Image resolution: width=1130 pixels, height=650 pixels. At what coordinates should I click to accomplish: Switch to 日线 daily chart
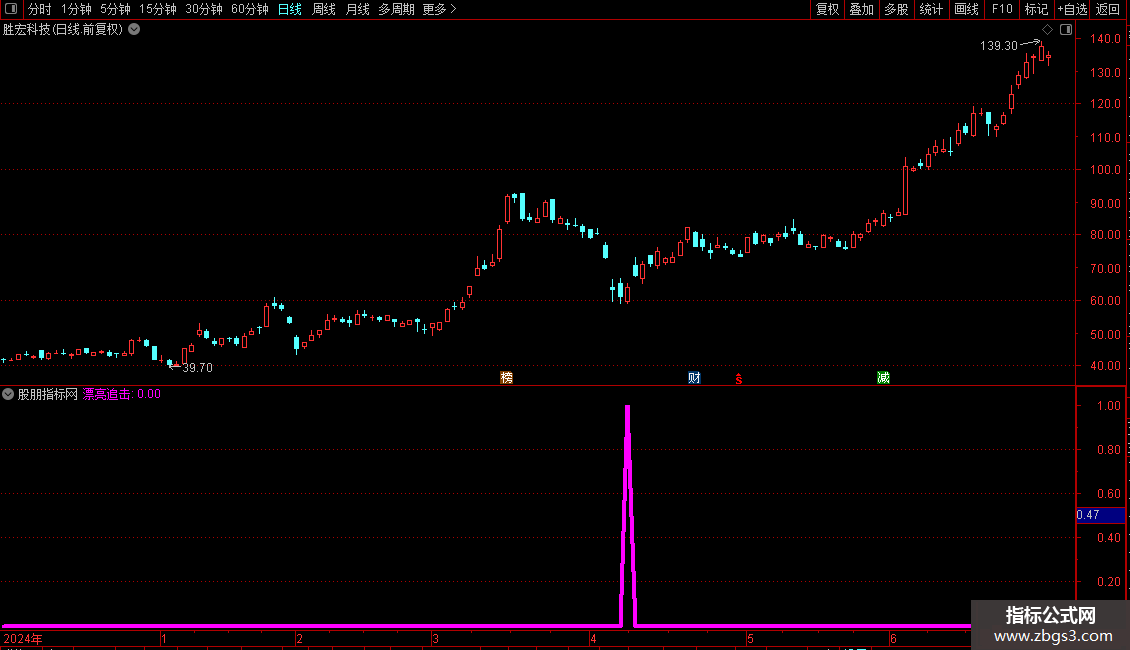(290, 9)
